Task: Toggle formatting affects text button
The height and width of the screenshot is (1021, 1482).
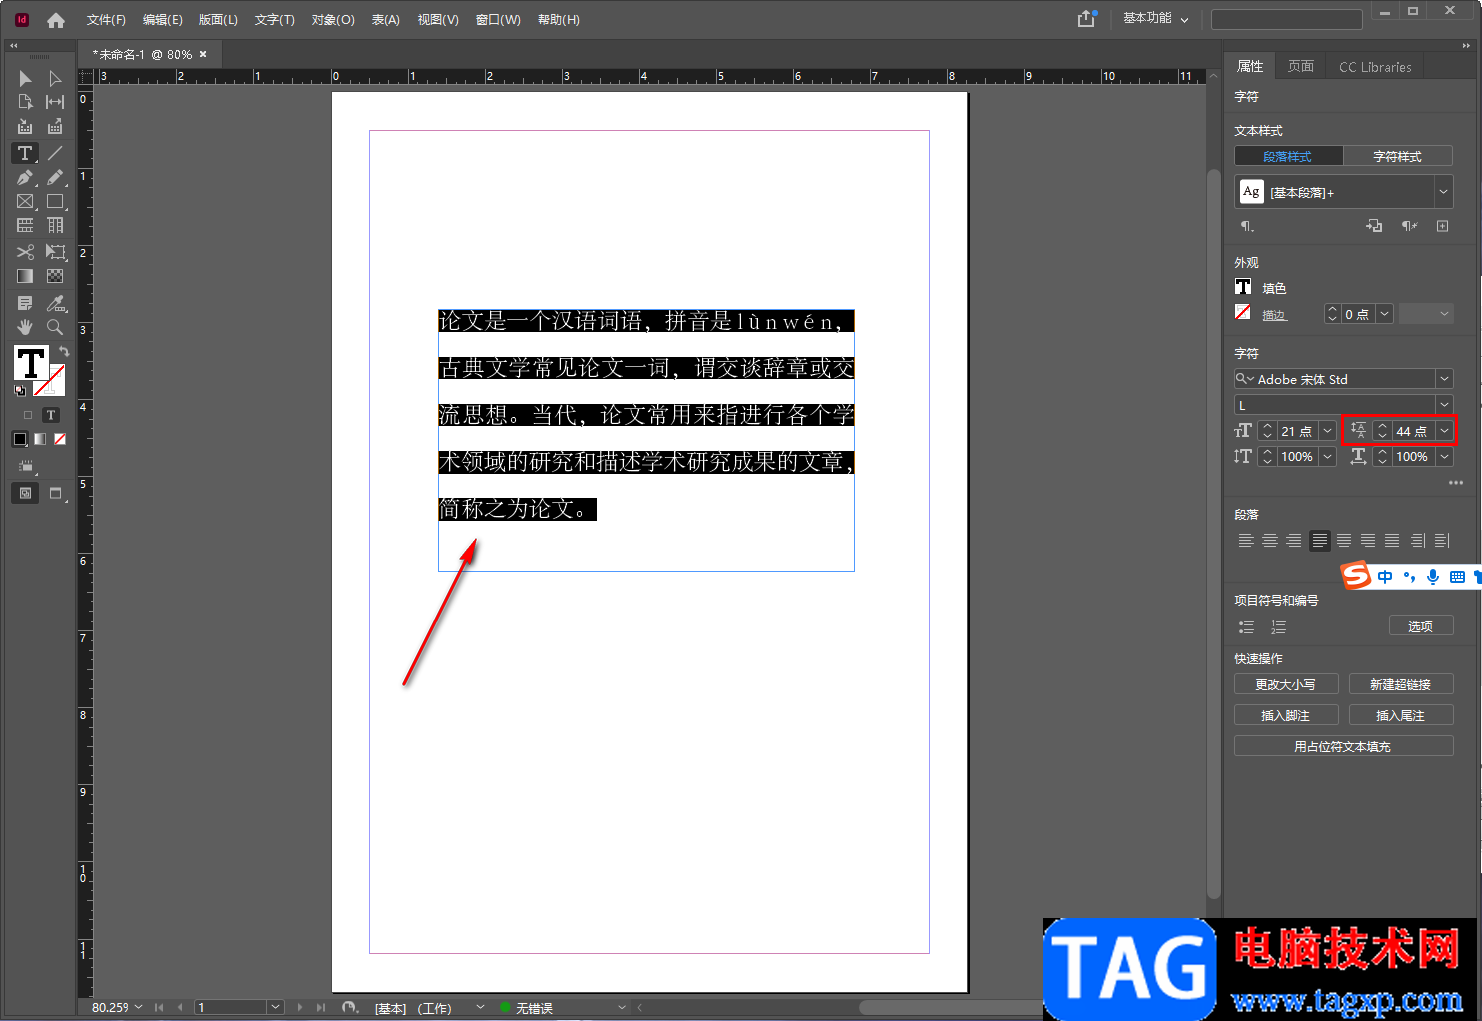Action: [51, 415]
